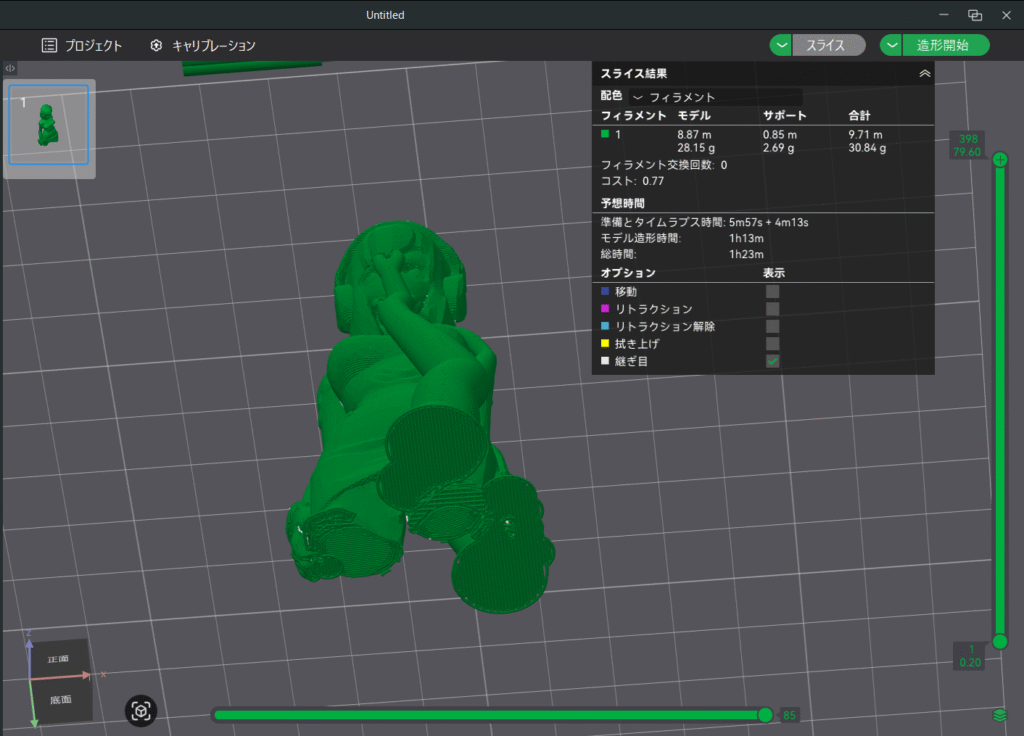This screenshot has height=736, width=1024.
Task: Toggle the perspective view cube icon
Action: 141,711
